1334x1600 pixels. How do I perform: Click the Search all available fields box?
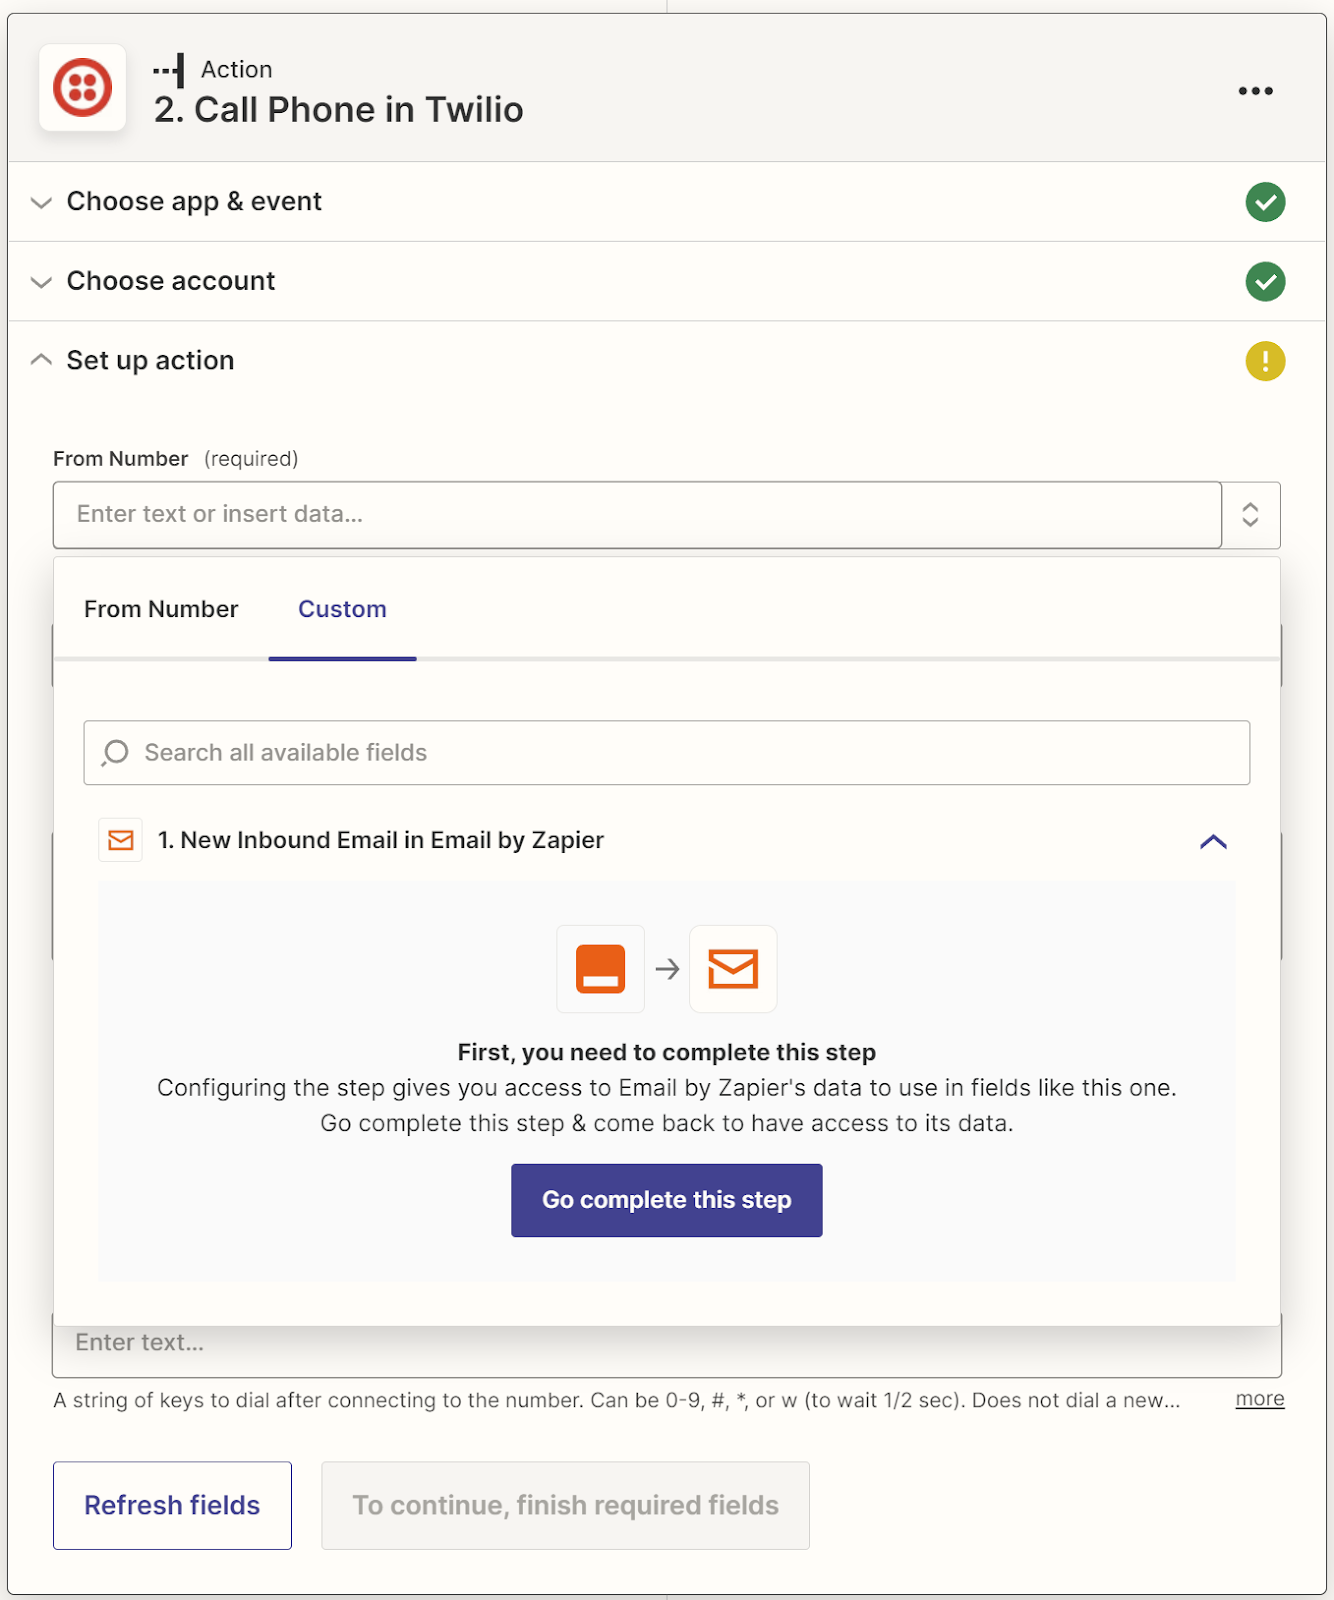pyautogui.click(x=667, y=753)
